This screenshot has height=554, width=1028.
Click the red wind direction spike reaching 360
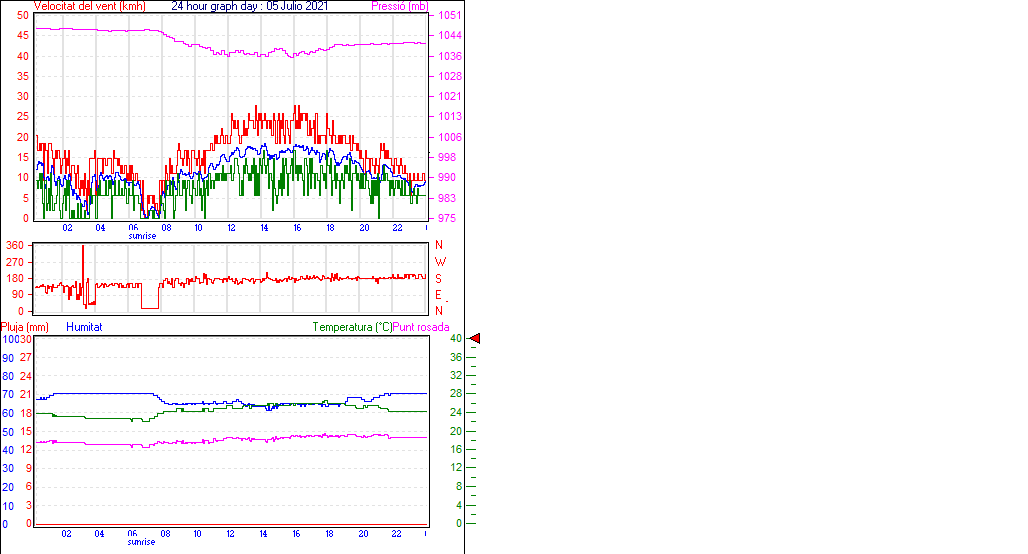click(83, 248)
